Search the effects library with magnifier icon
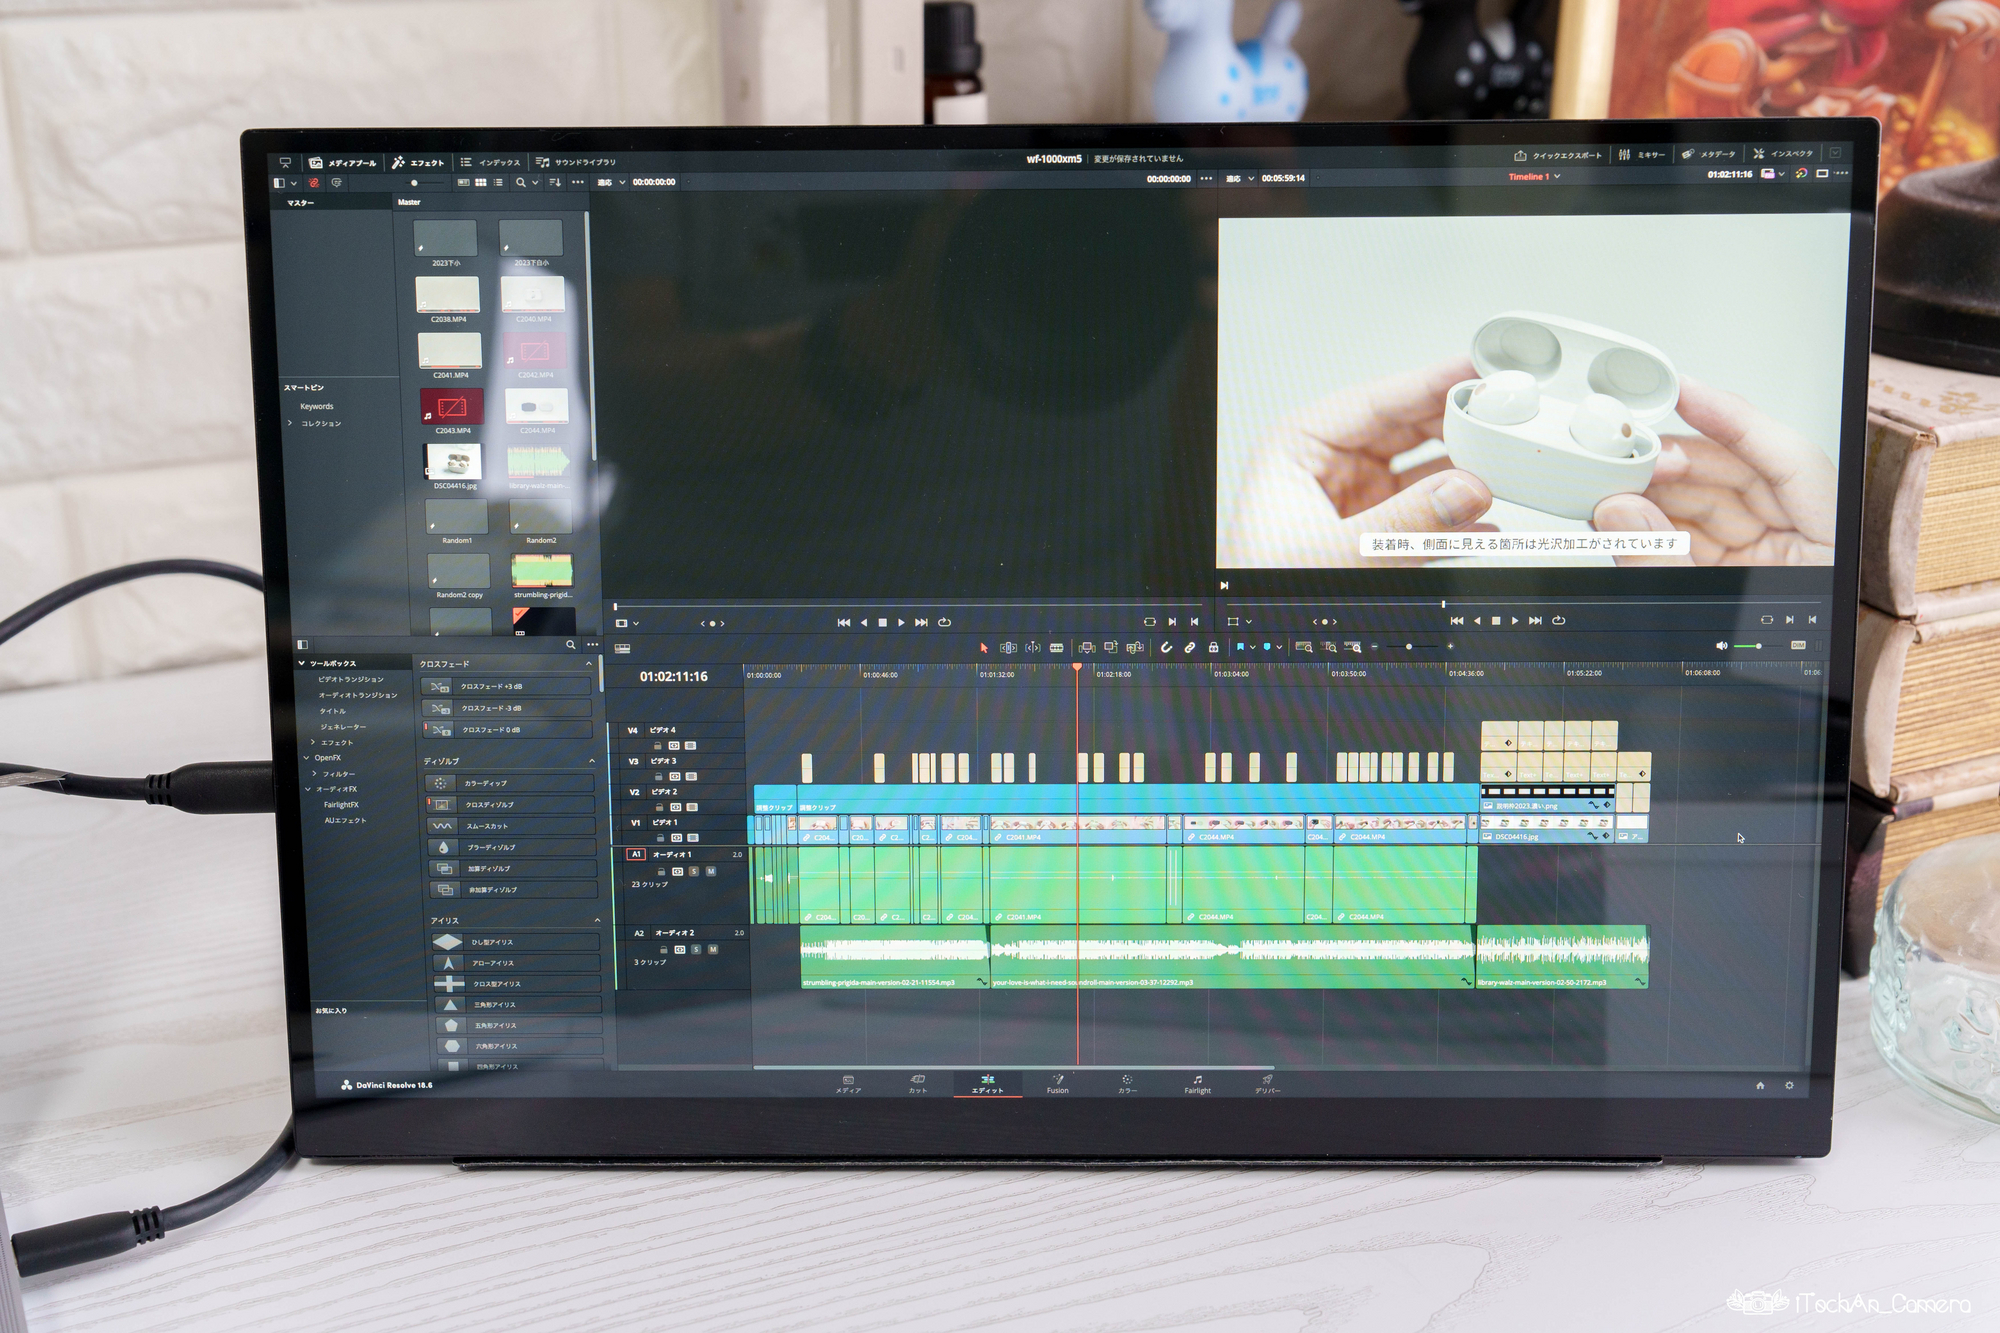 pyautogui.click(x=570, y=645)
